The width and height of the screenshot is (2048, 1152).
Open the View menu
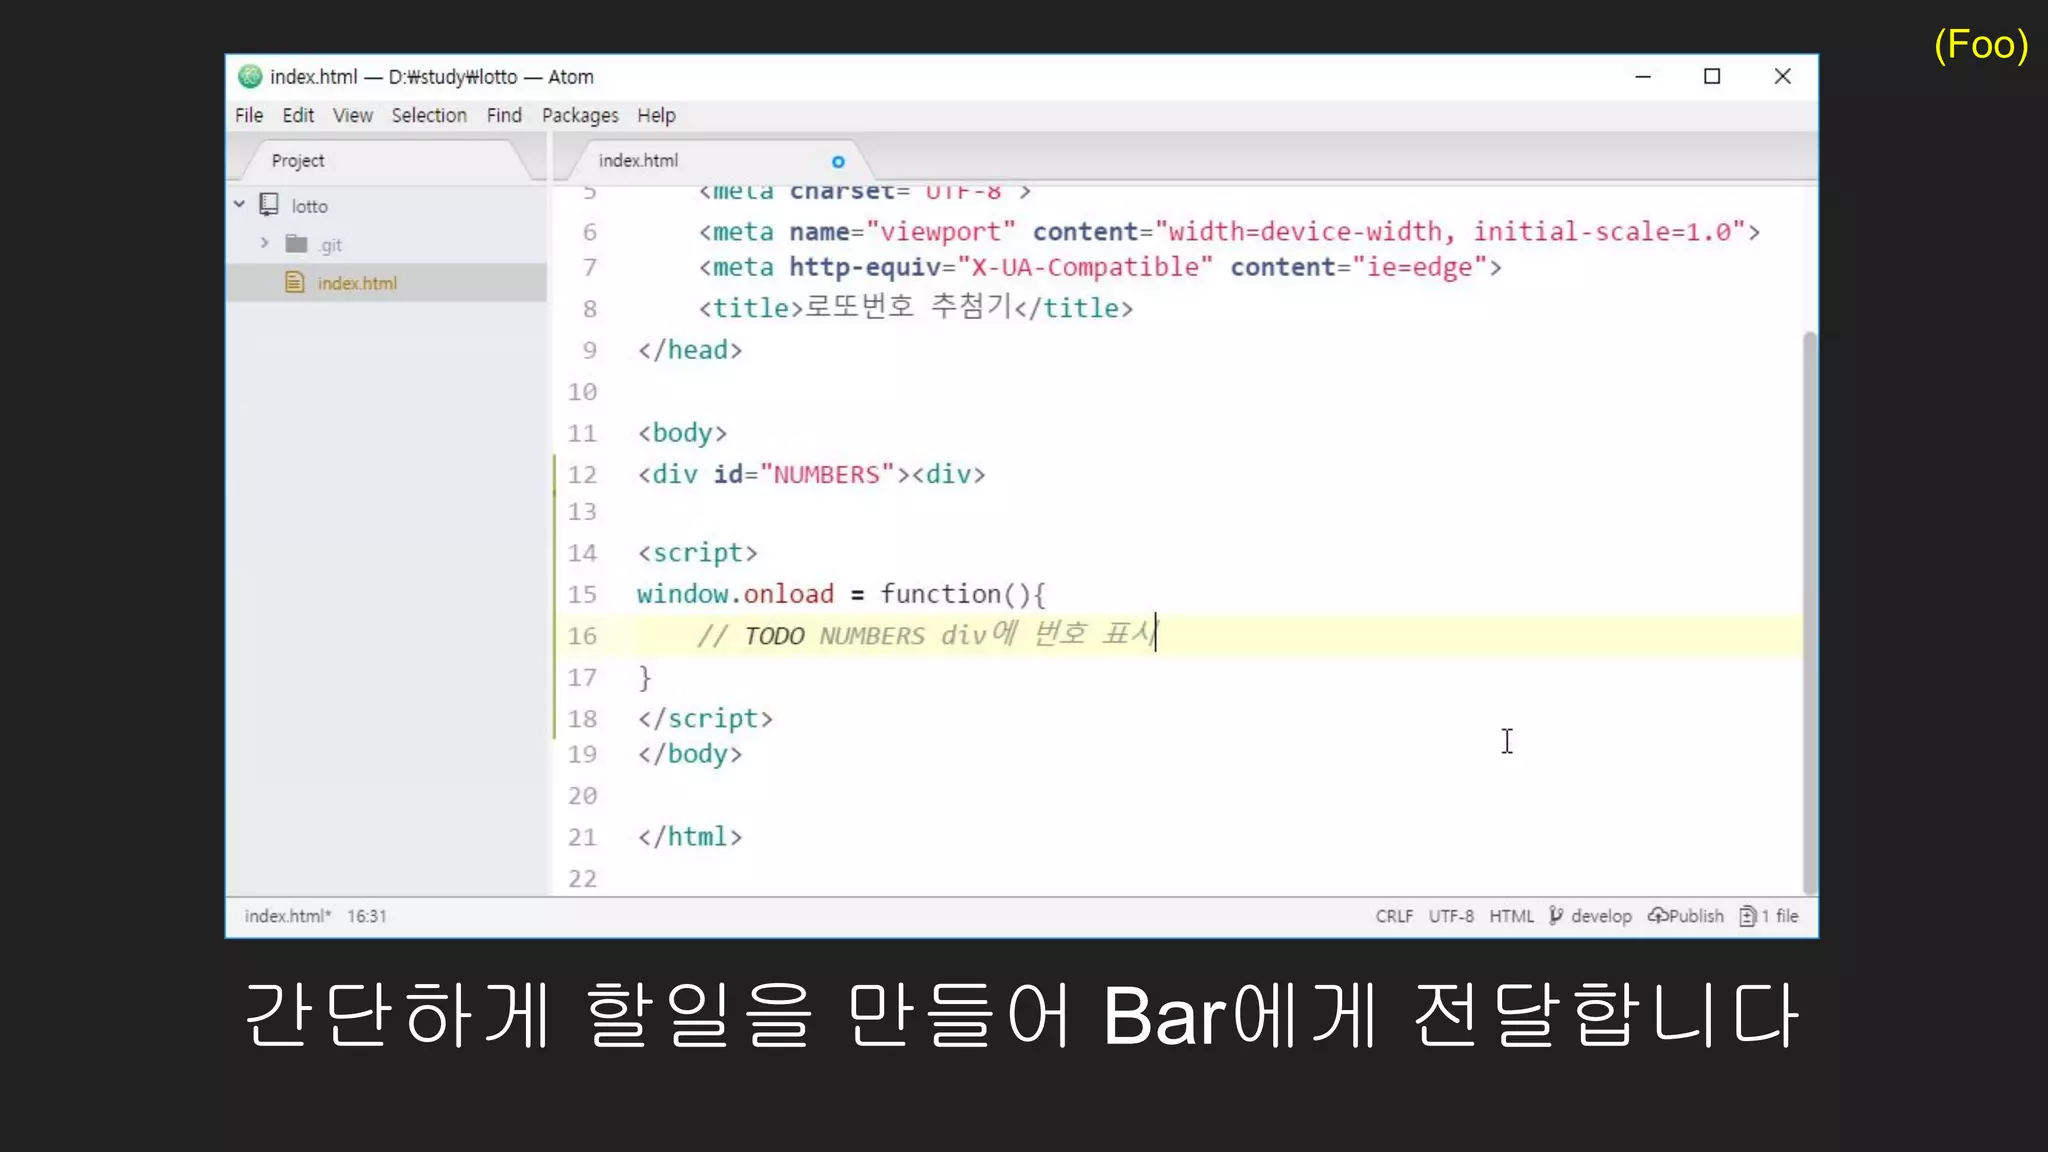coord(353,115)
